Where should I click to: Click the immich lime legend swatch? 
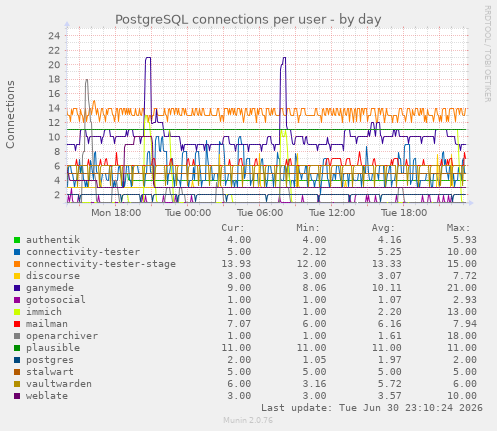pyautogui.click(x=17, y=312)
